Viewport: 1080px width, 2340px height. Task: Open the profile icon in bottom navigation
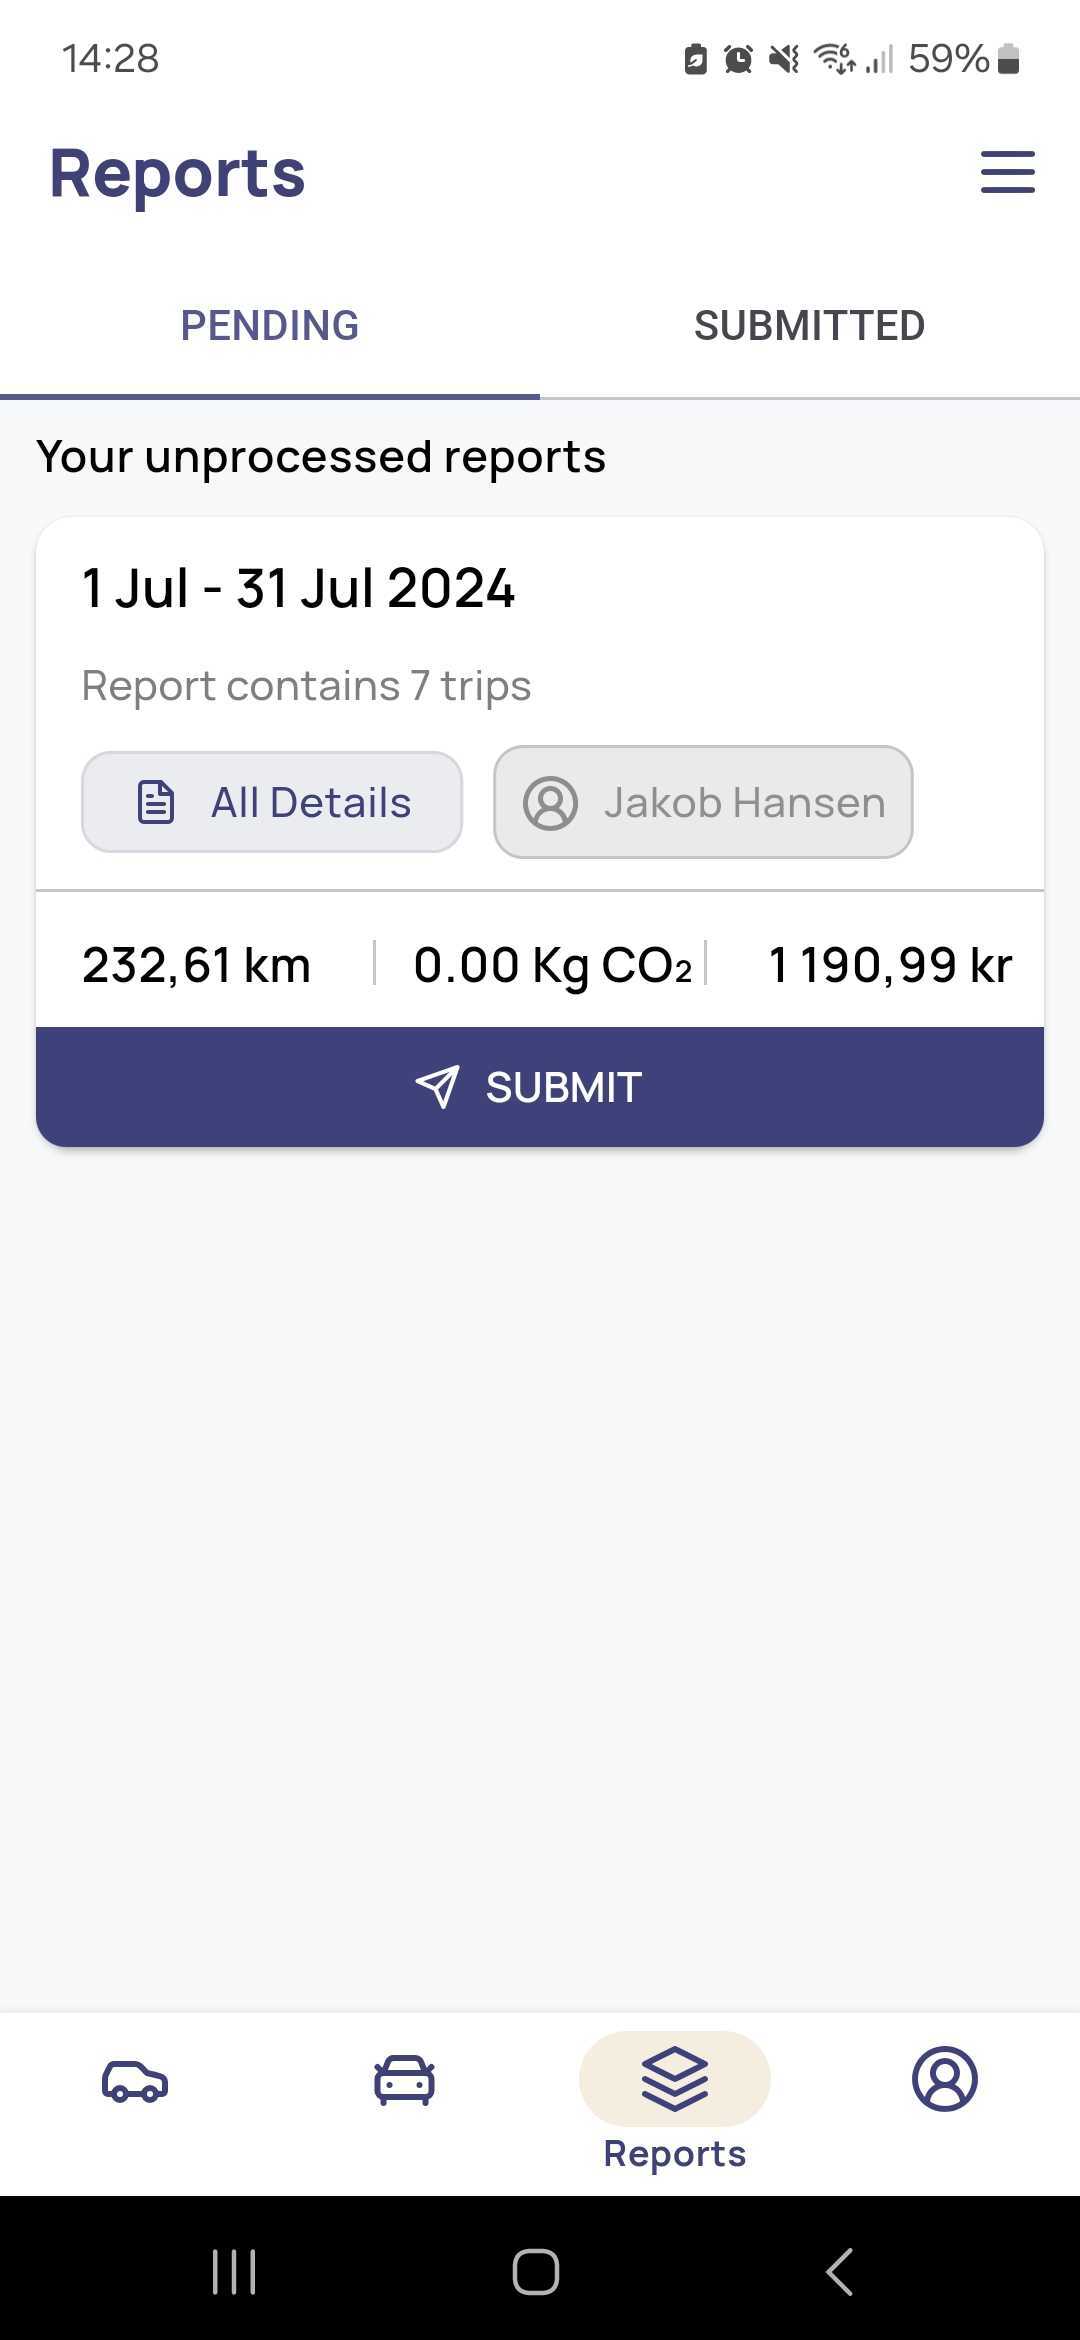[x=944, y=2079]
